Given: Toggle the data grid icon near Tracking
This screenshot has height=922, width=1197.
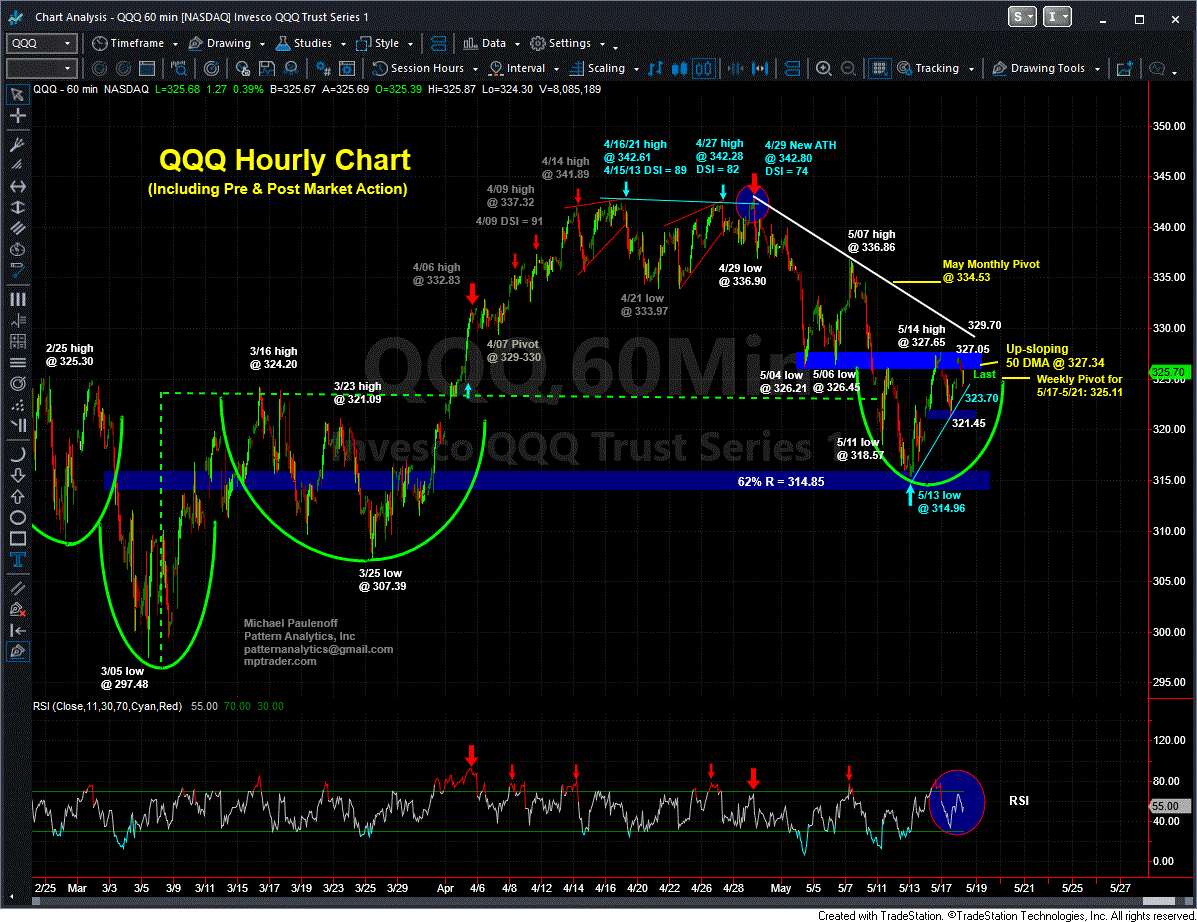Looking at the screenshot, I should coord(879,69).
